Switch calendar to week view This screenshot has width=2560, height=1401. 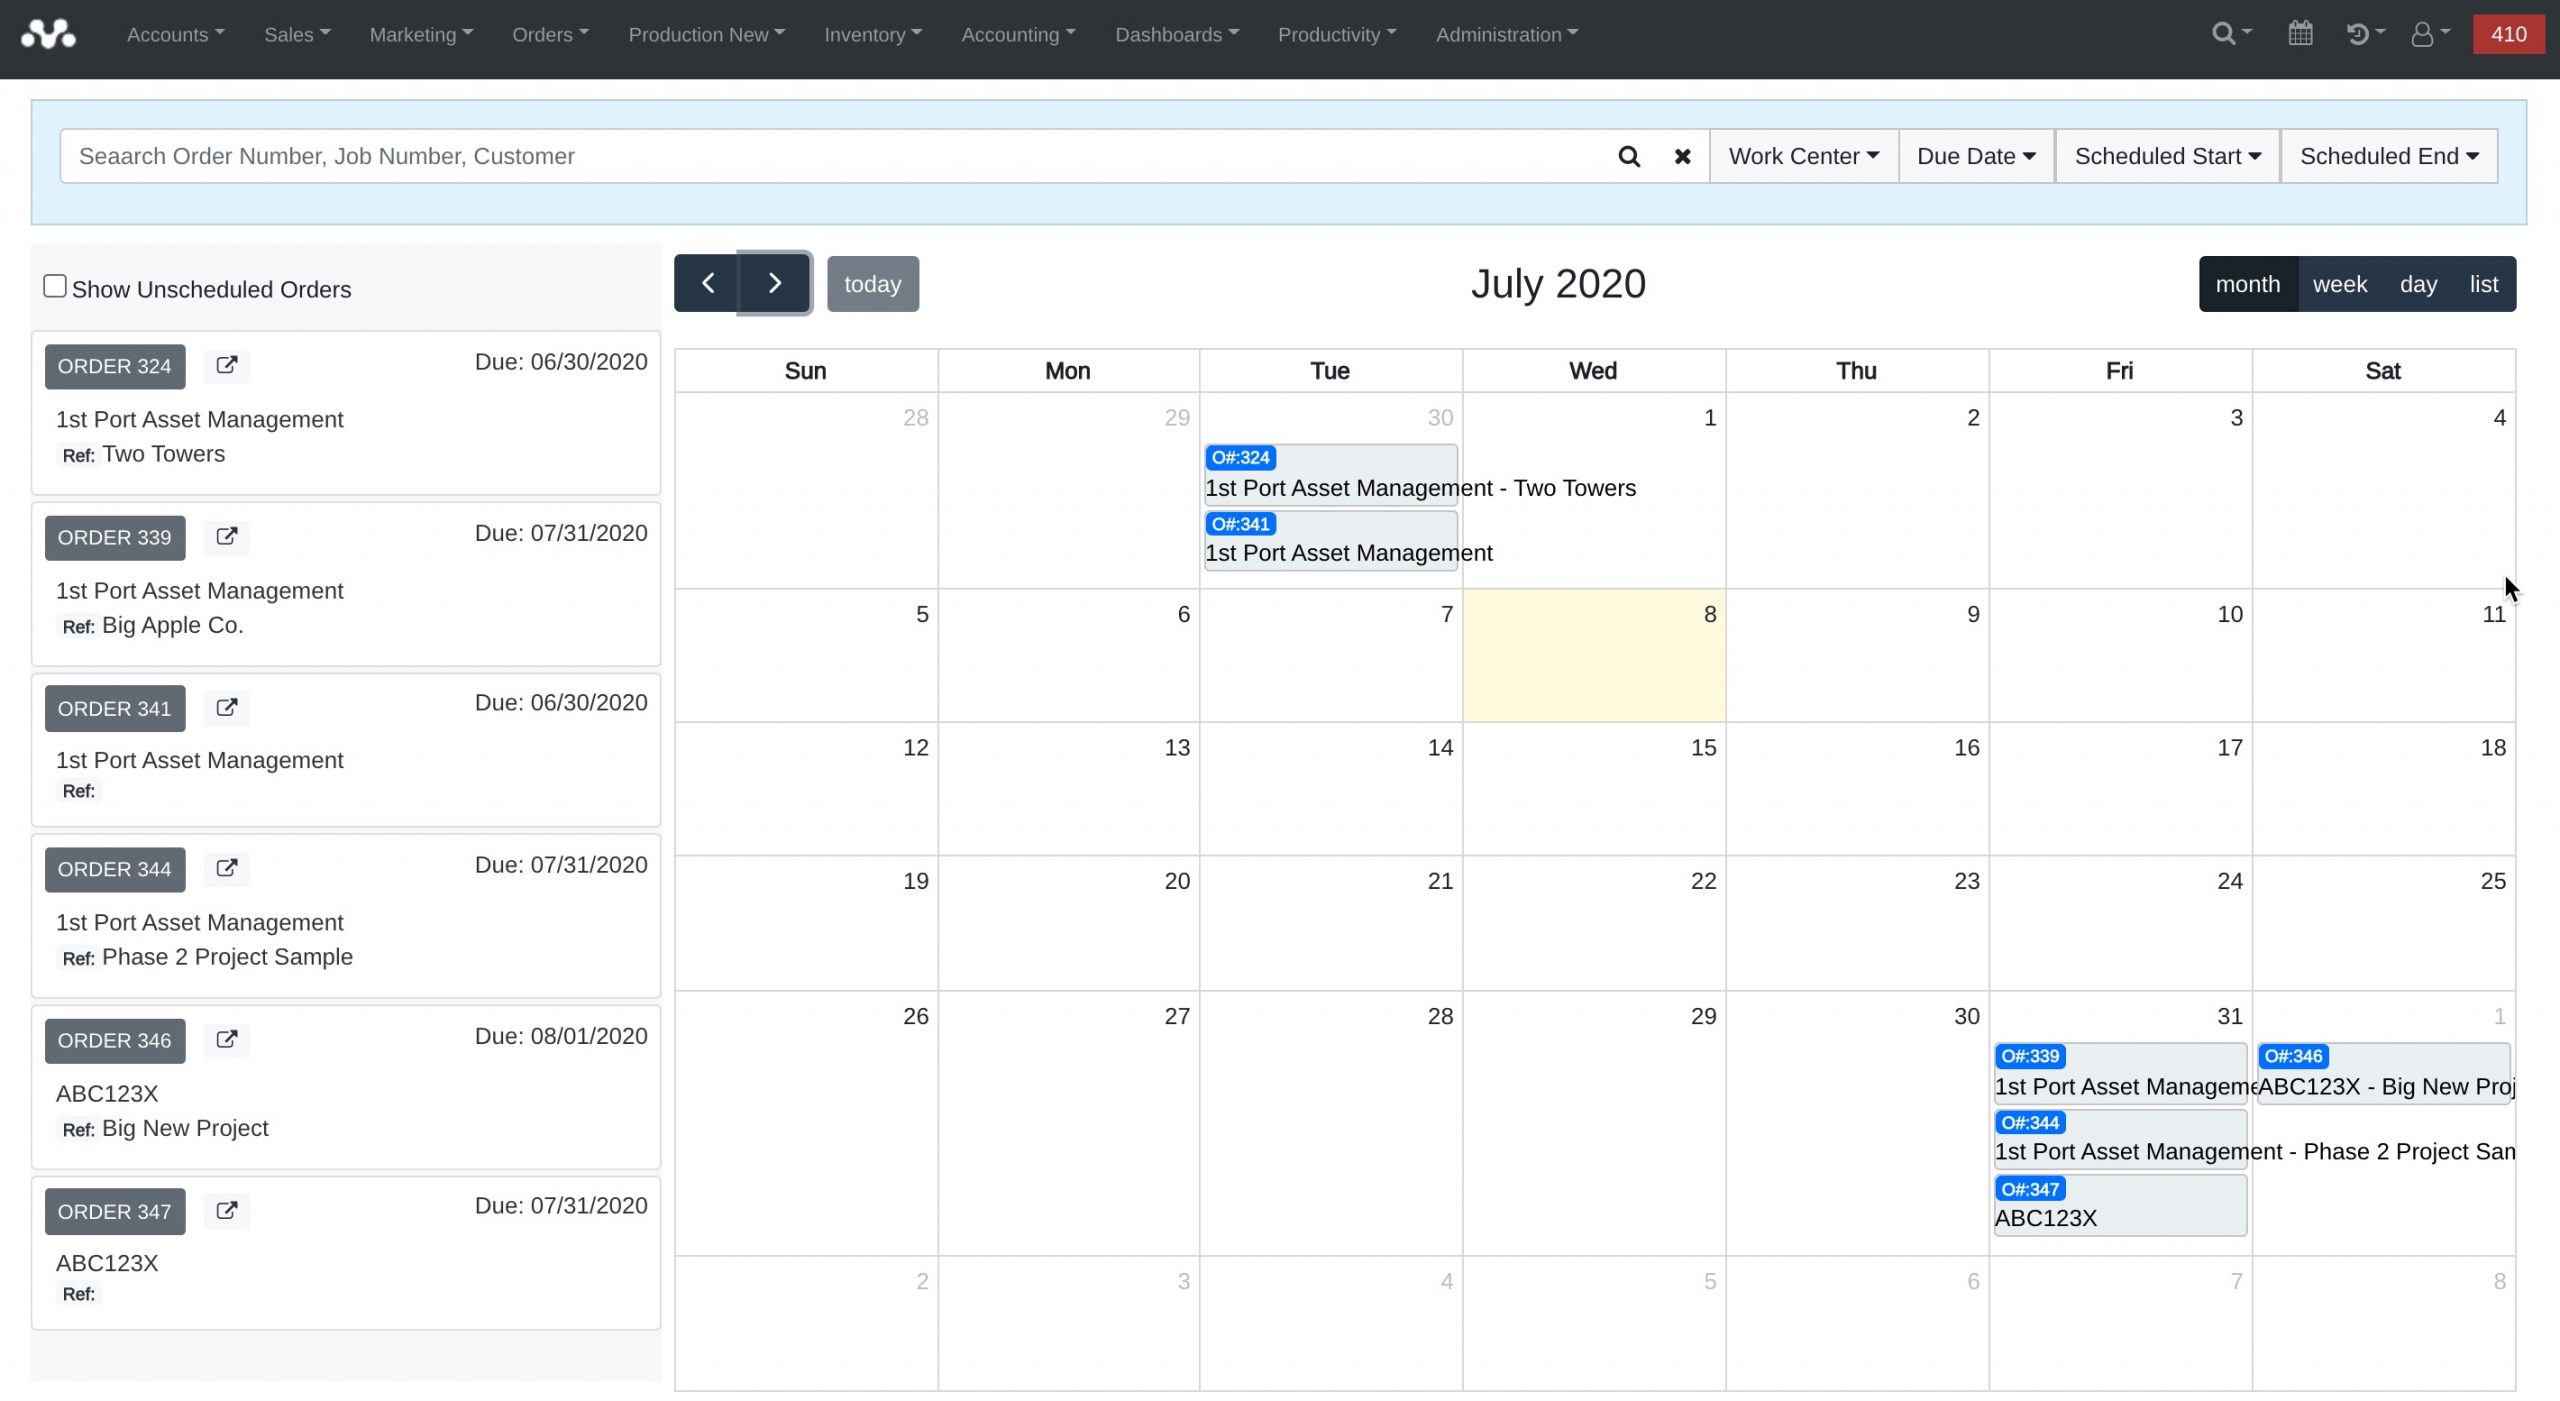click(2340, 284)
